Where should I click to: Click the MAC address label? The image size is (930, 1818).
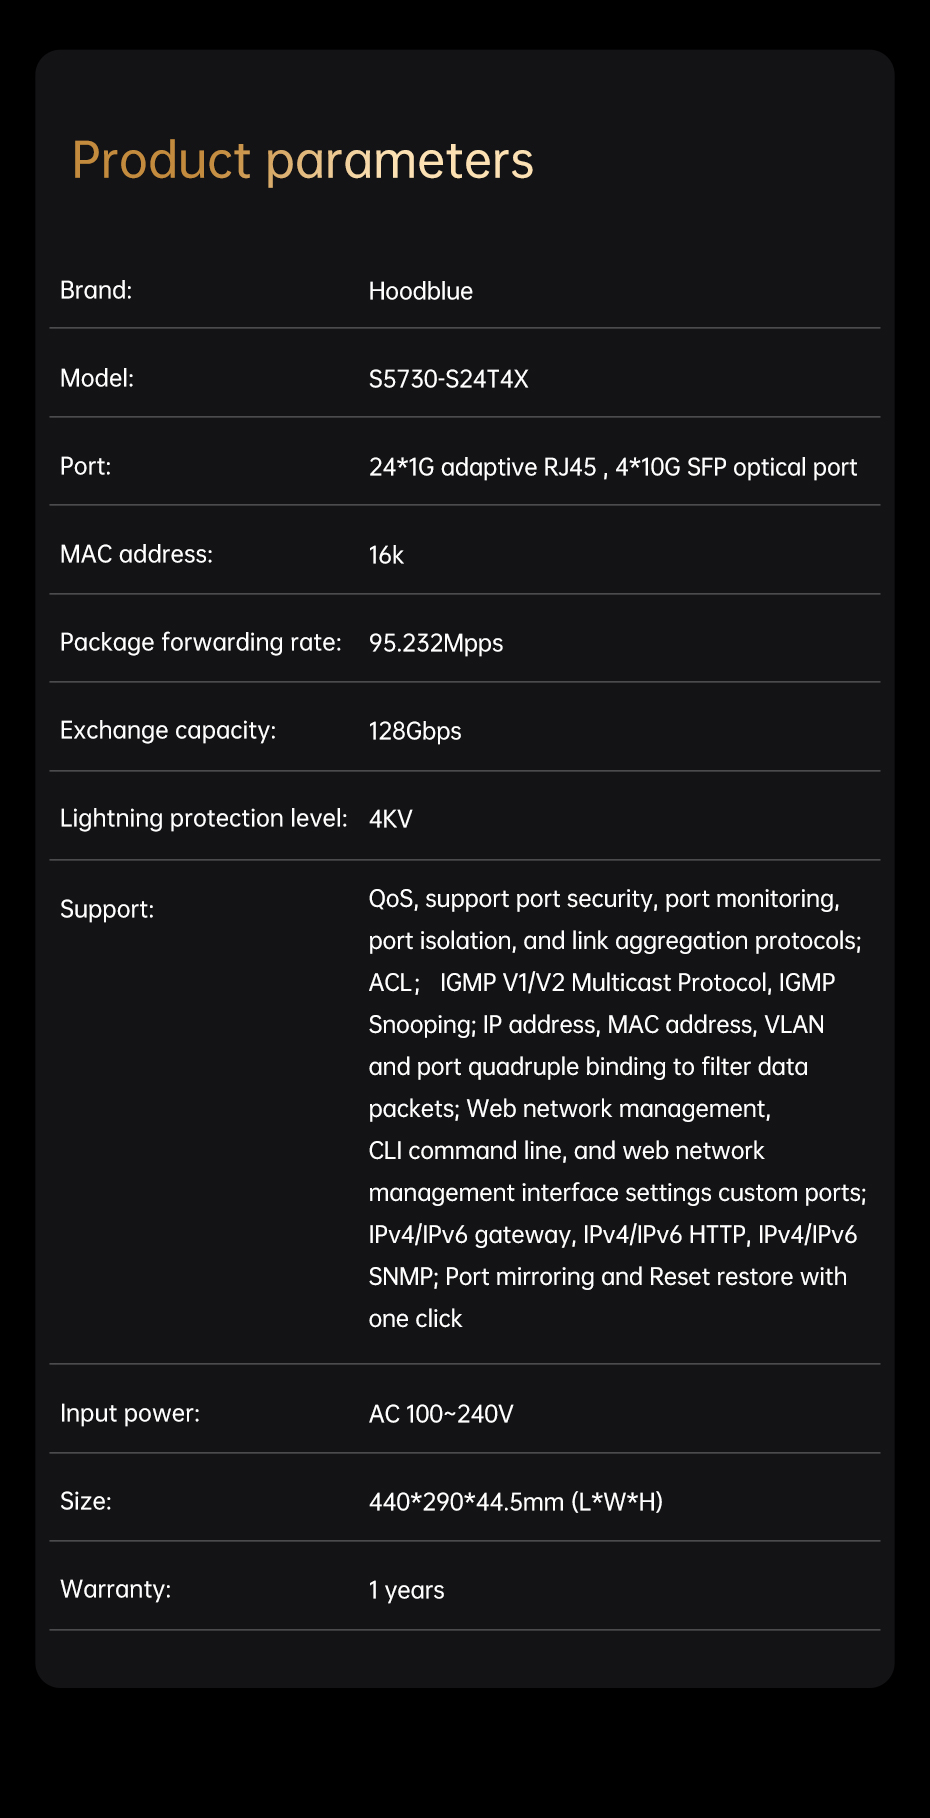pyautogui.click(x=136, y=555)
